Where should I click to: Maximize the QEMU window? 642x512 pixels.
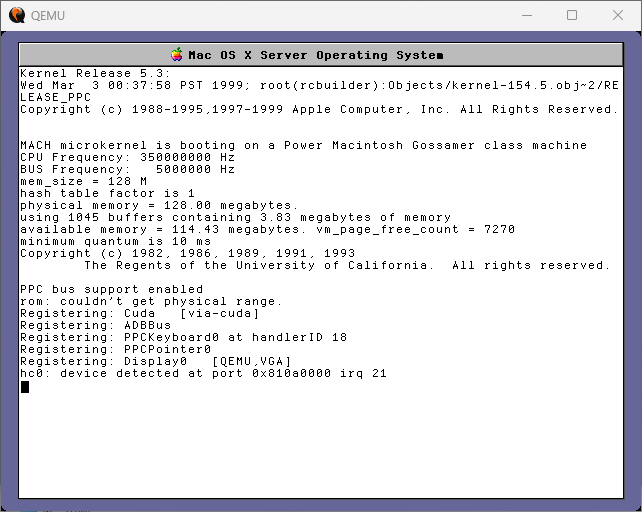pyautogui.click(x=572, y=15)
